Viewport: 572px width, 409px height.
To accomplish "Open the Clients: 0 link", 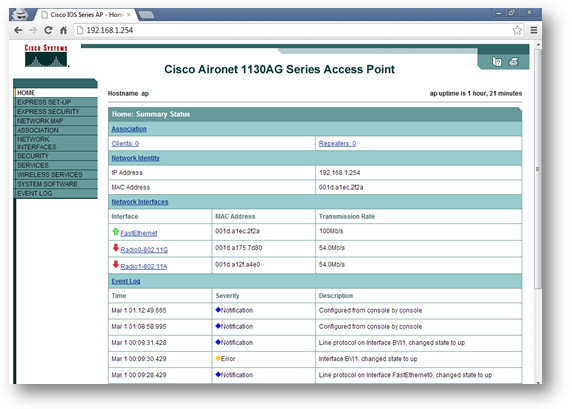I will point(125,143).
